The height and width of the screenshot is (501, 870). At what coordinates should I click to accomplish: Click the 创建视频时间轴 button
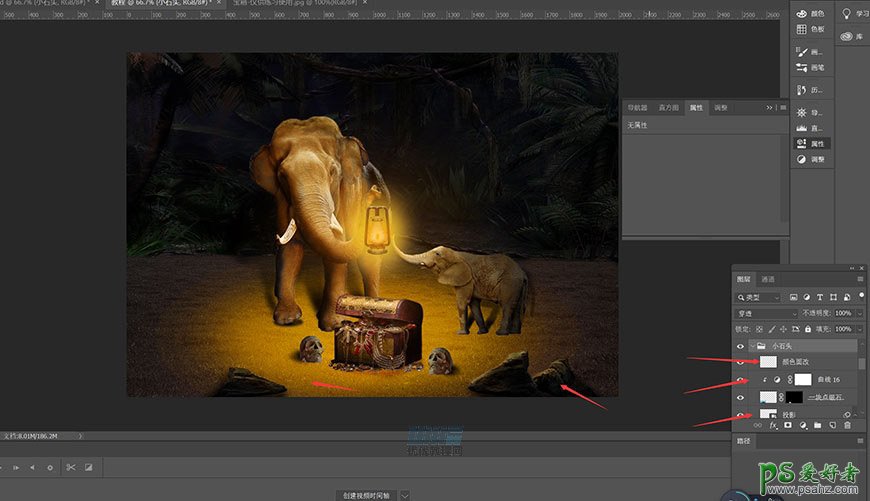367,494
